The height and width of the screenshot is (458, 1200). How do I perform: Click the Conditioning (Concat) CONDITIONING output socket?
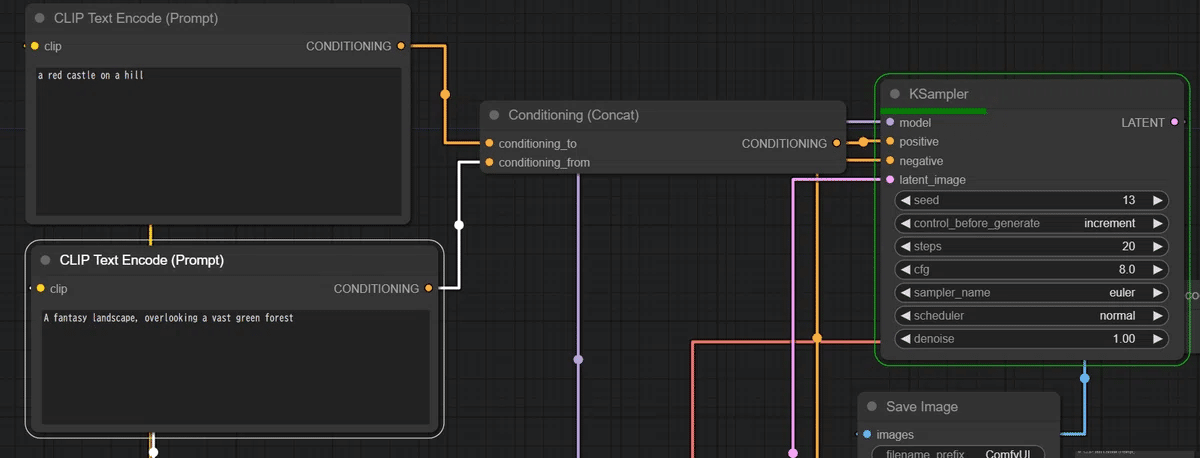point(836,144)
